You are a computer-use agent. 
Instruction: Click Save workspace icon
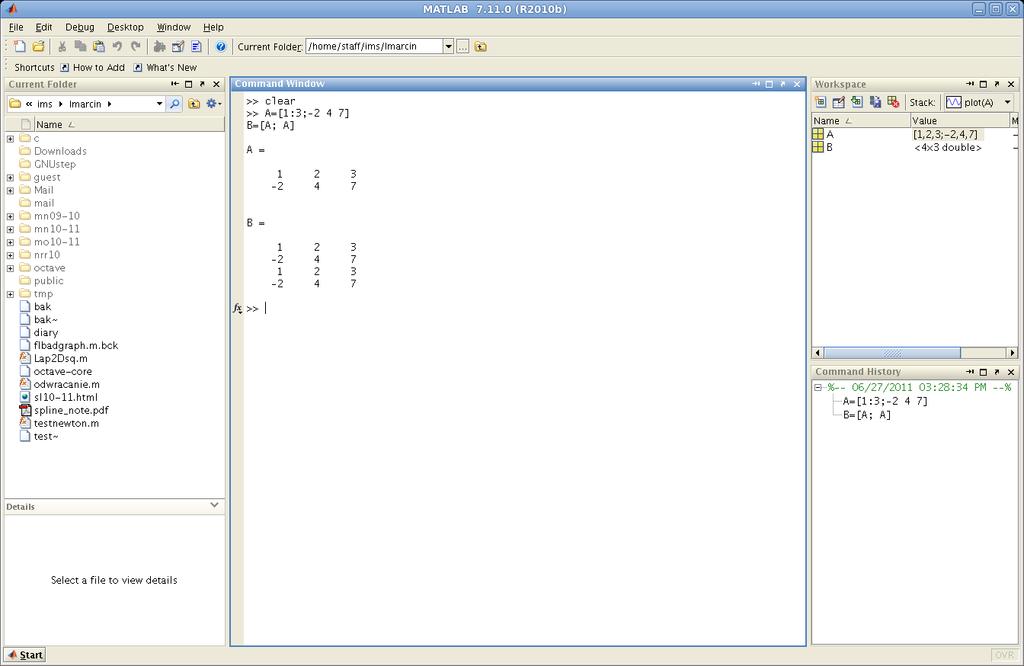coord(875,102)
